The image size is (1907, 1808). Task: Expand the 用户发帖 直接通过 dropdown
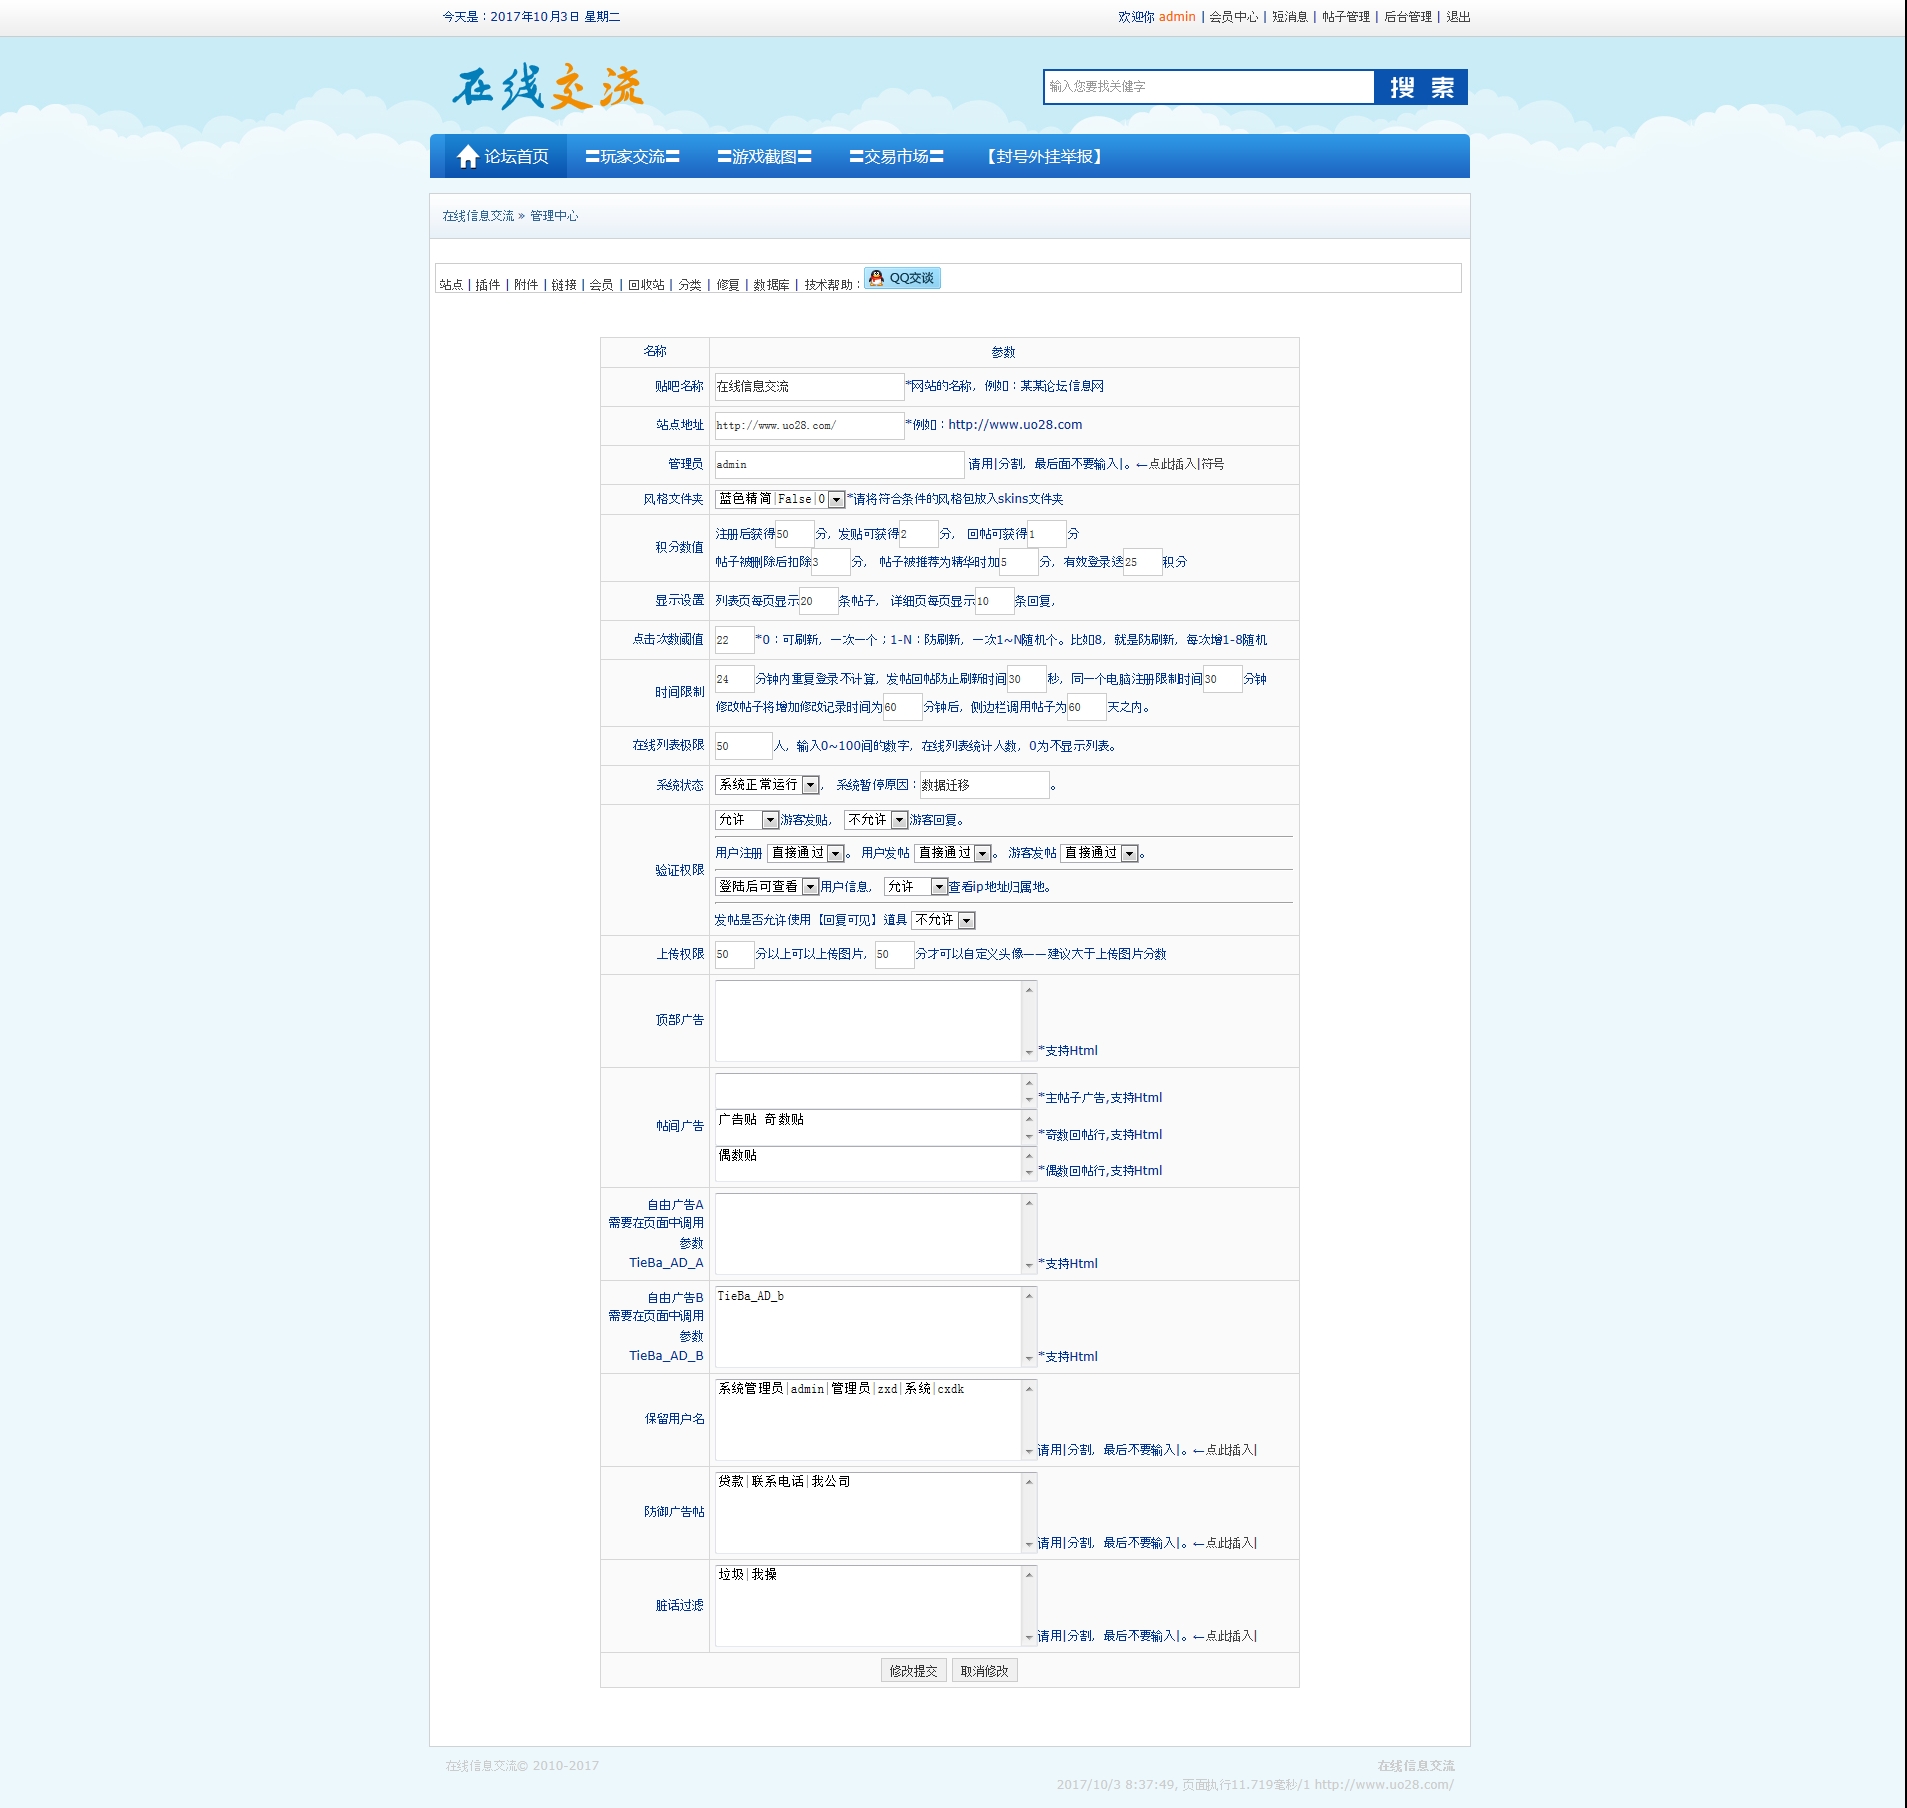pos(953,853)
